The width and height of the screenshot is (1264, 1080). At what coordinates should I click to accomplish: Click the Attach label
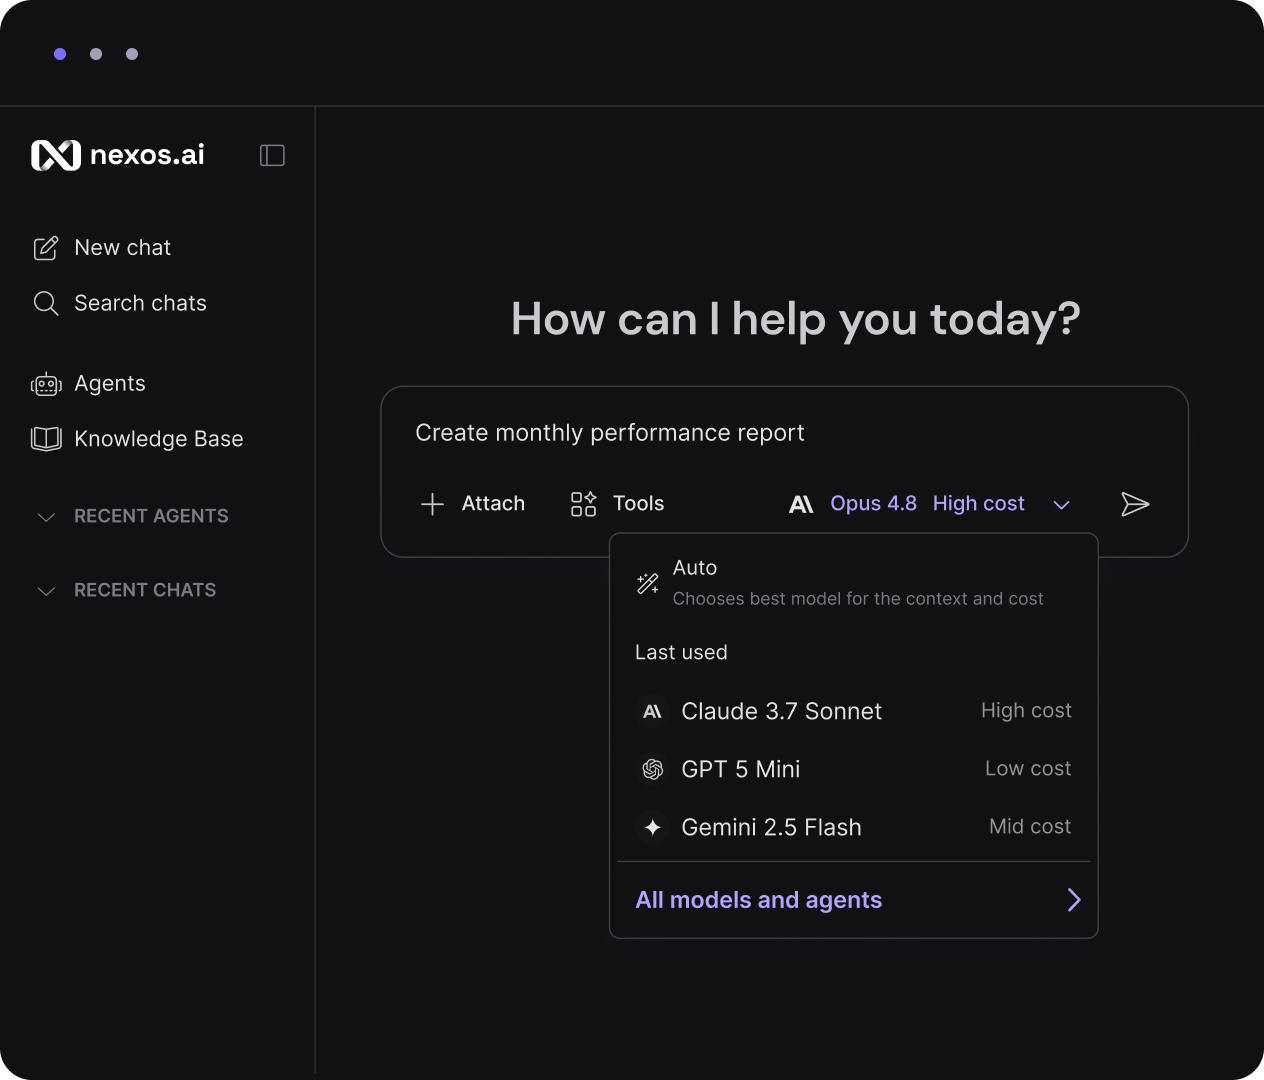point(493,503)
